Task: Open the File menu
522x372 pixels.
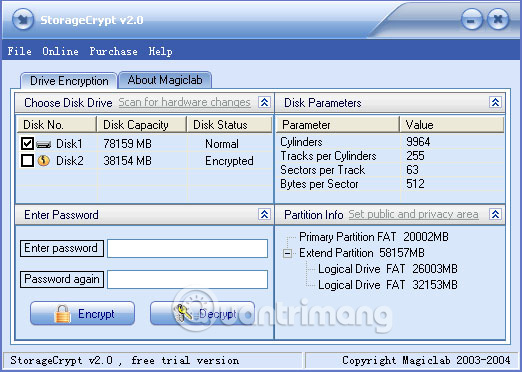Action: coord(19,51)
